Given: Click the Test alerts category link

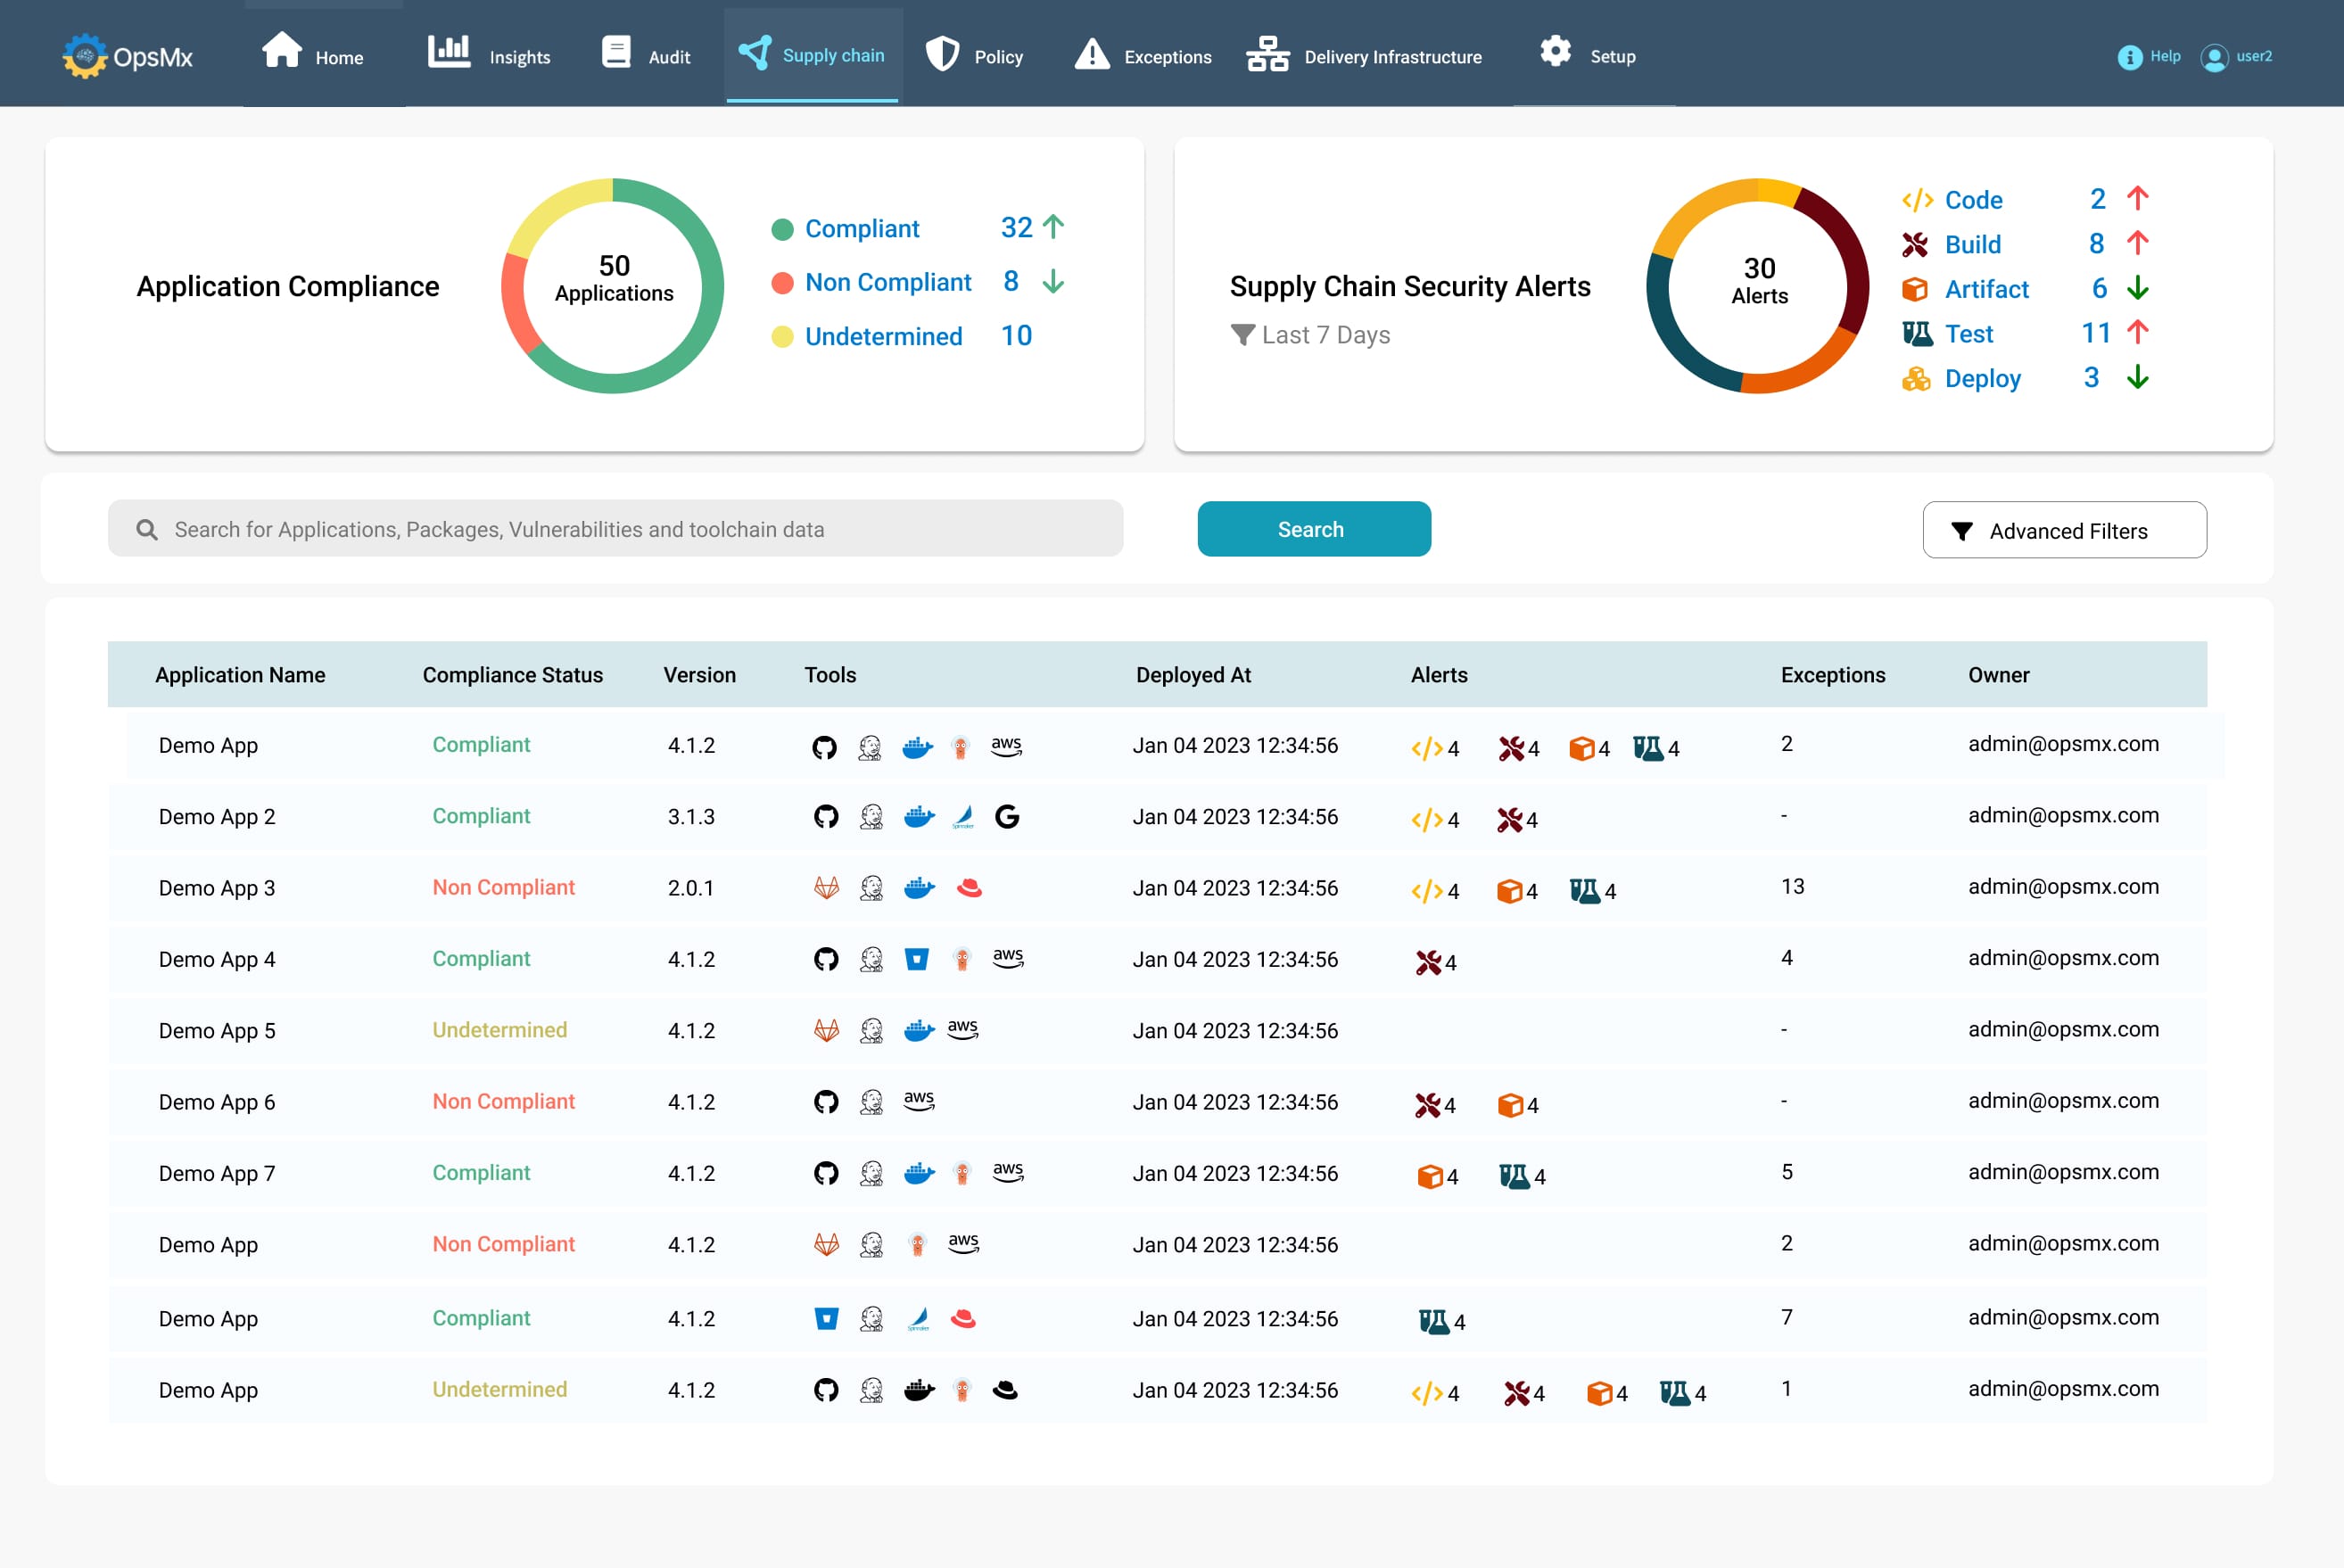Looking at the screenshot, I should click(1968, 333).
